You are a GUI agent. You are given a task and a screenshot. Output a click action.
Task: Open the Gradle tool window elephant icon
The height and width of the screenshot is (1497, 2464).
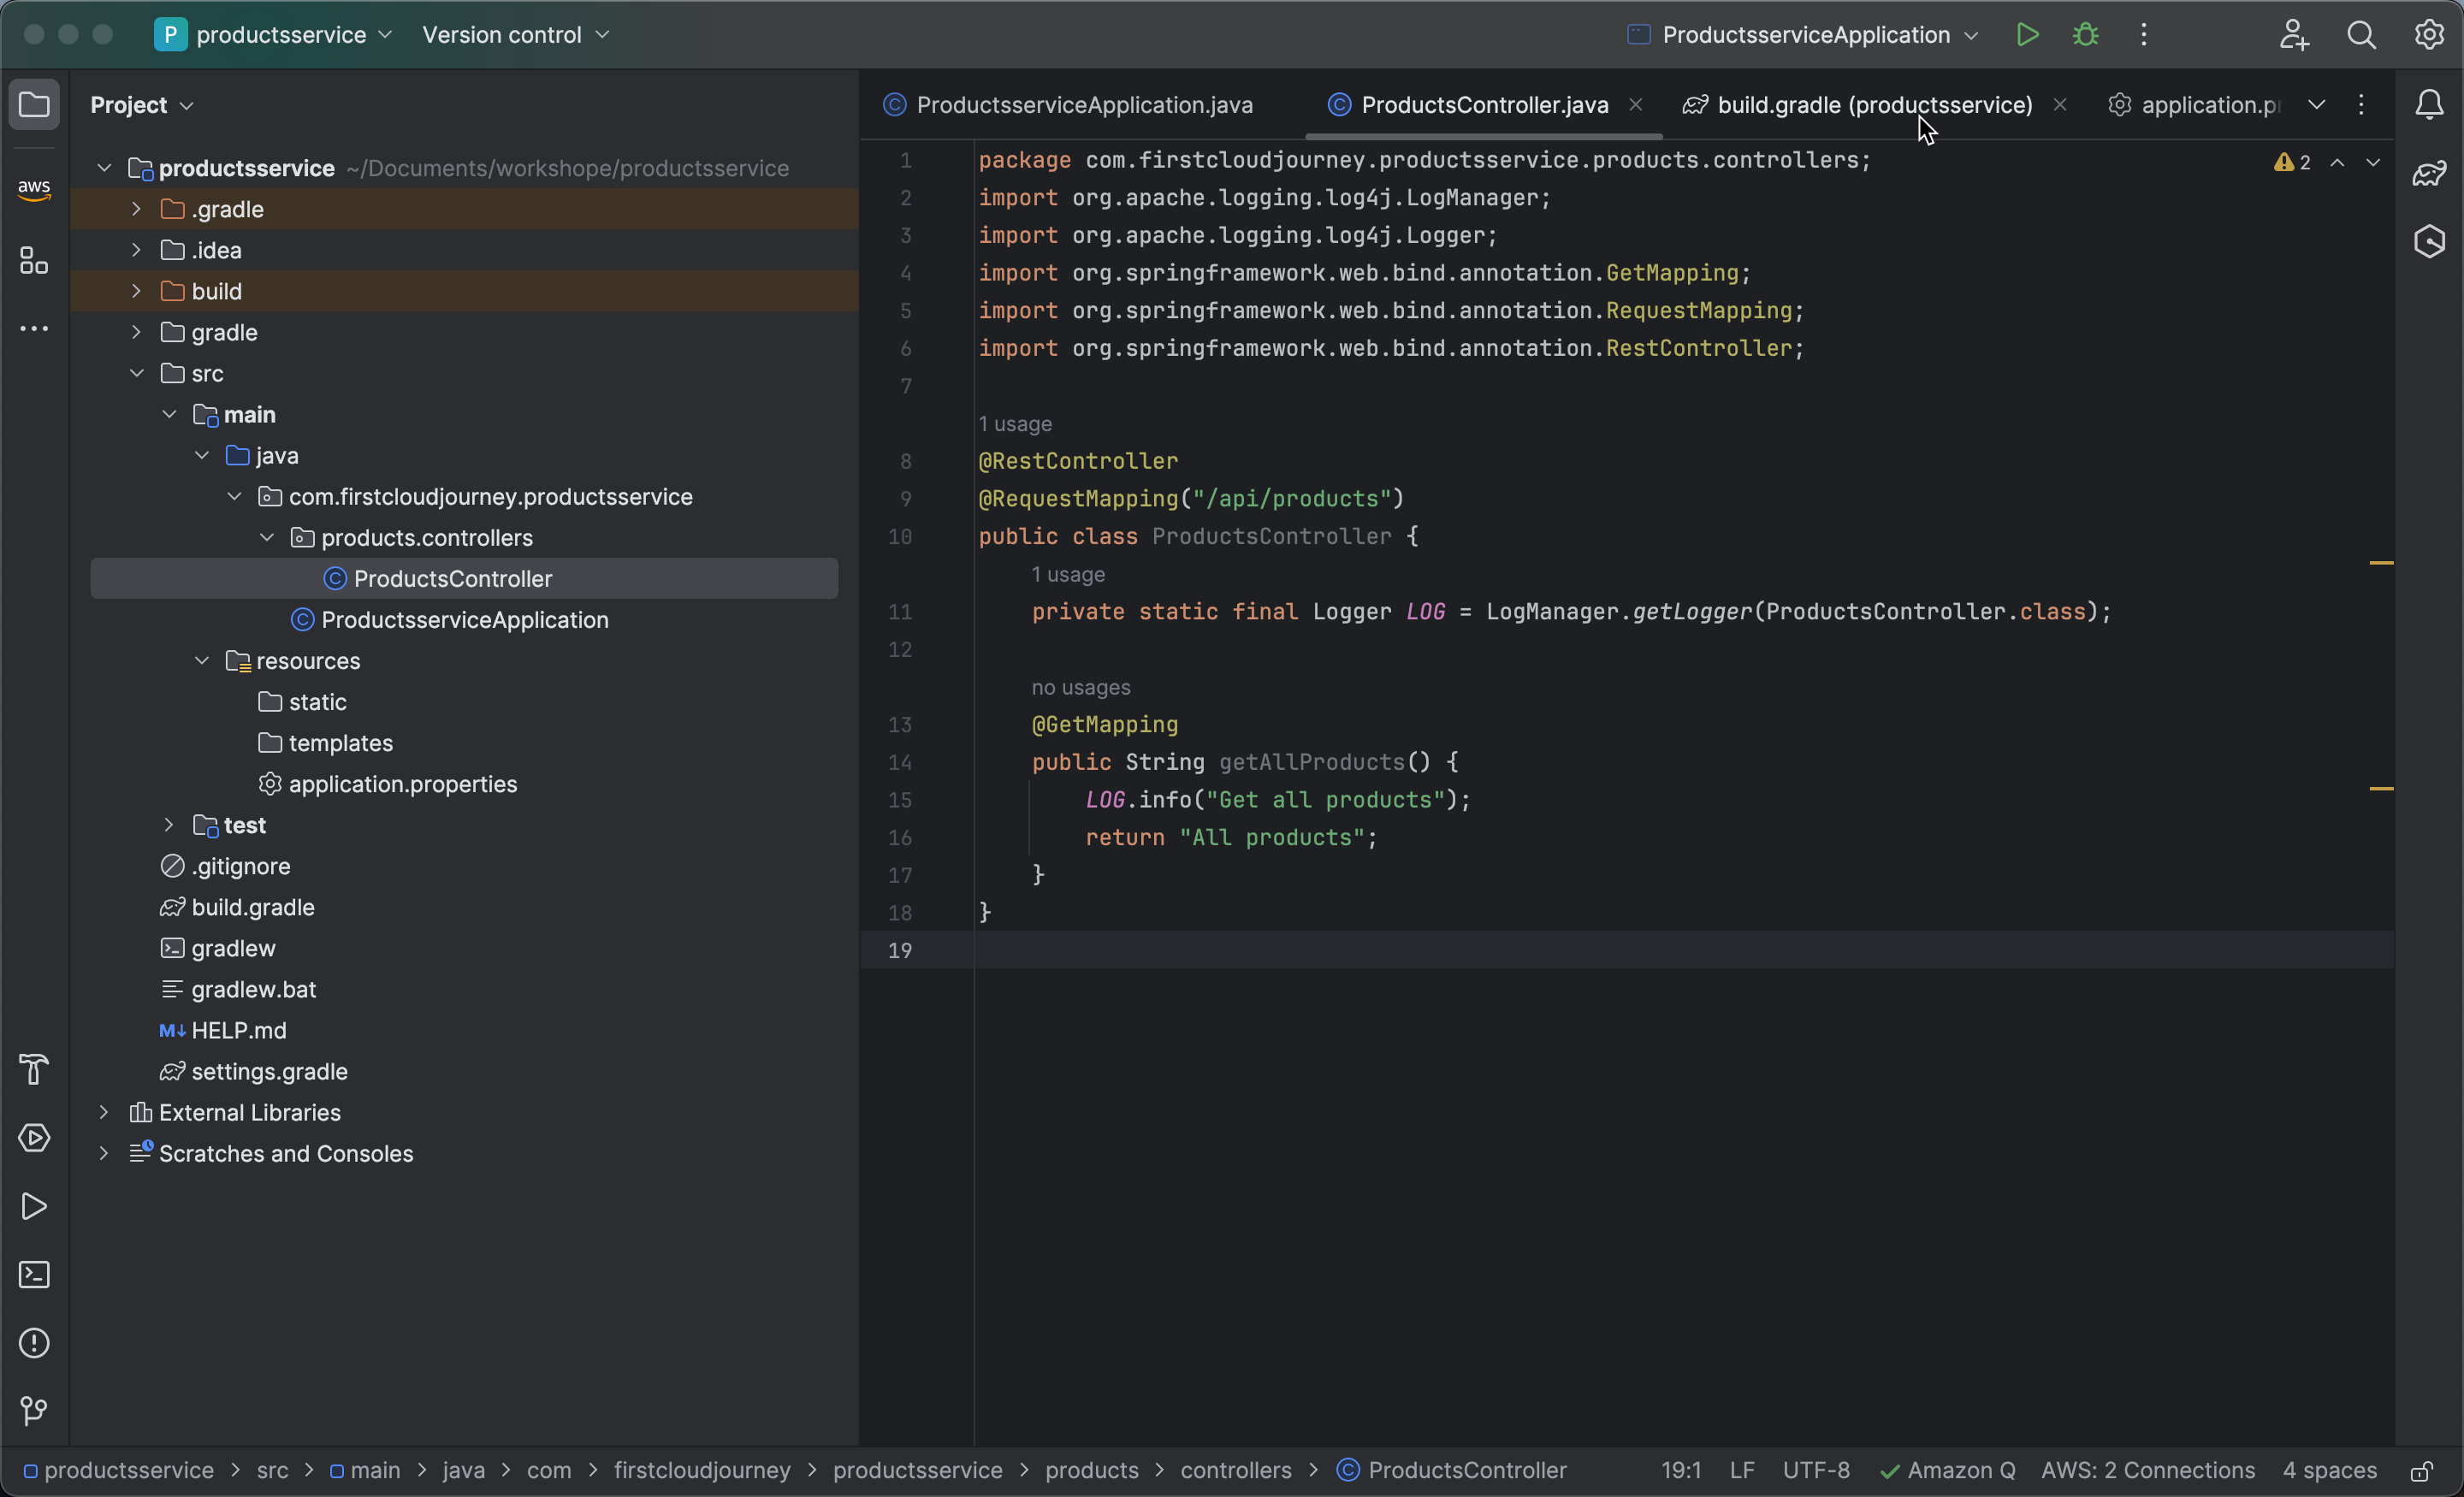(2429, 173)
